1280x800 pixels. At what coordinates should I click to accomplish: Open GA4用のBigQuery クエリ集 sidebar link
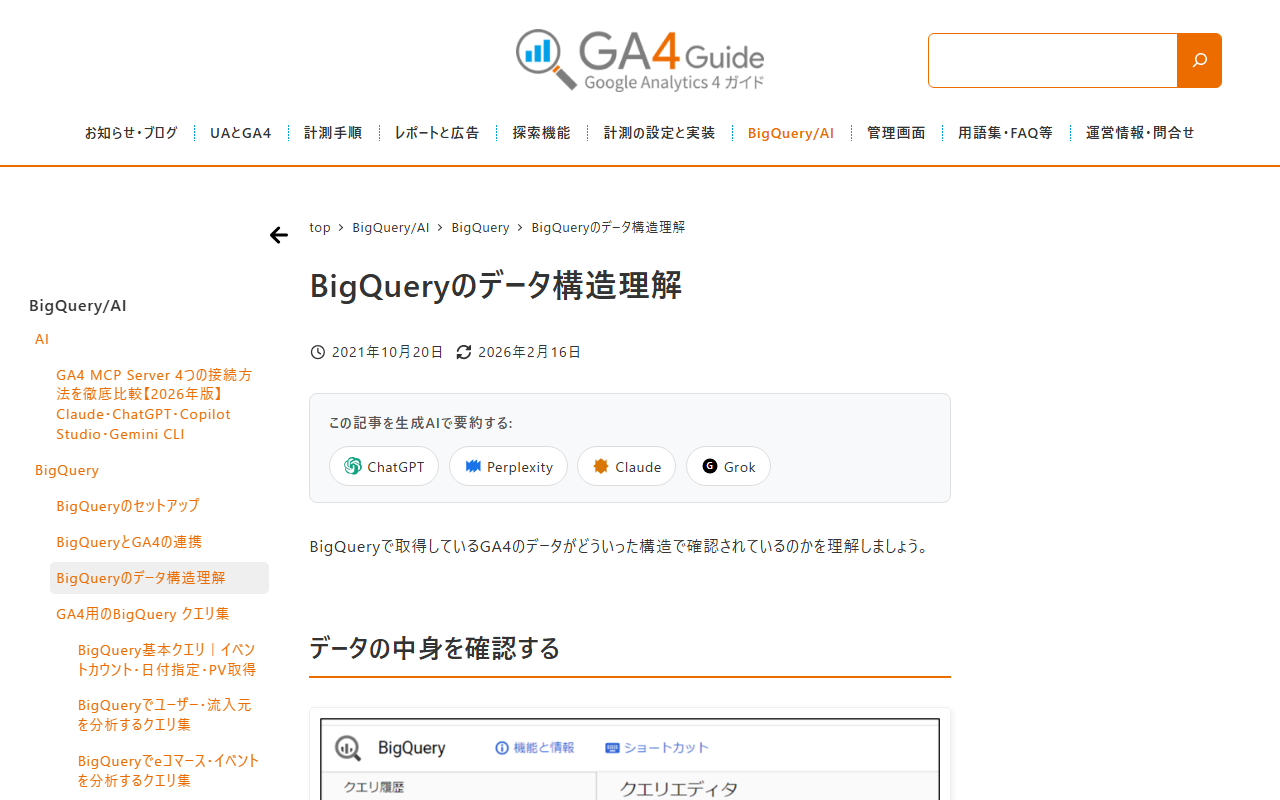coord(143,614)
